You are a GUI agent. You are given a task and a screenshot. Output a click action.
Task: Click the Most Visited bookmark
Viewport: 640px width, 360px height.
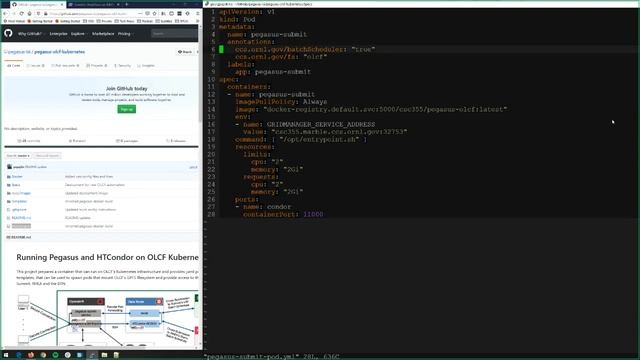tap(14, 21)
